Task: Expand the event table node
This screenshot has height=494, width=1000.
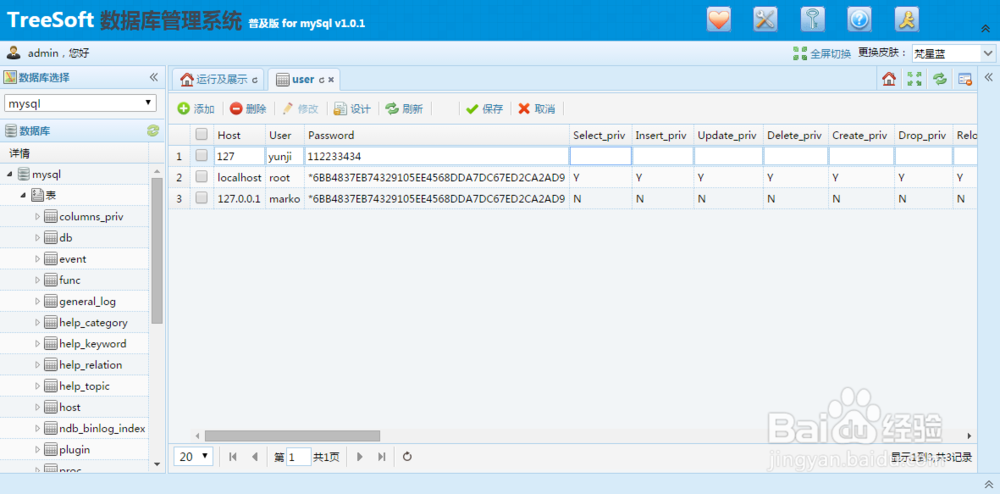Action: (37, 259)
